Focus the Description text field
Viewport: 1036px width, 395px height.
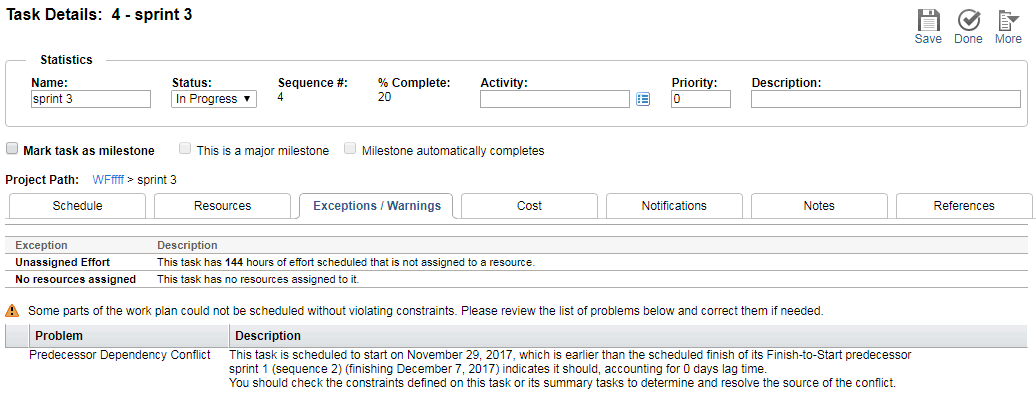coord(885,99)
